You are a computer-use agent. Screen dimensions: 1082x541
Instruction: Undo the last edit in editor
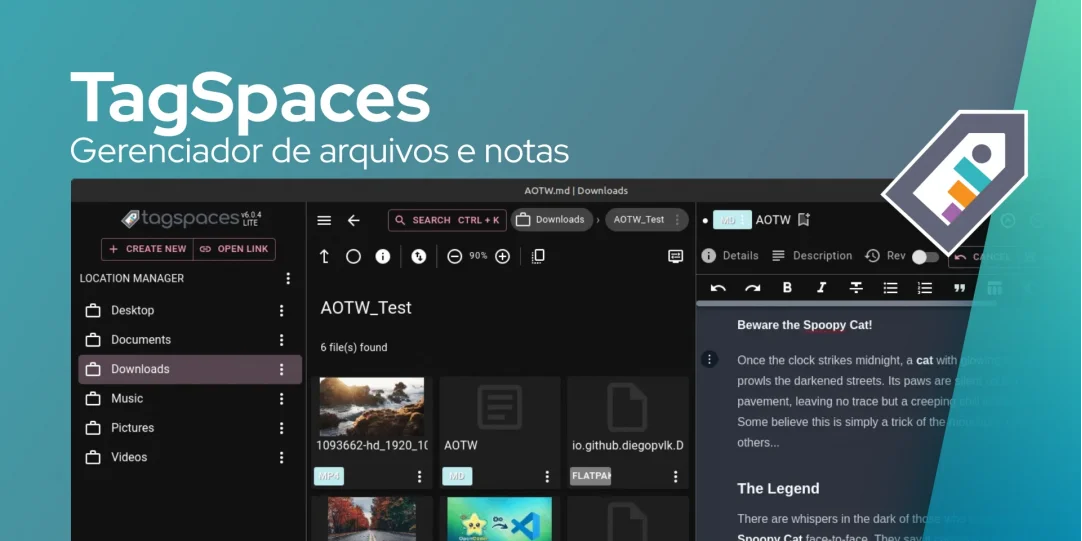718,288
